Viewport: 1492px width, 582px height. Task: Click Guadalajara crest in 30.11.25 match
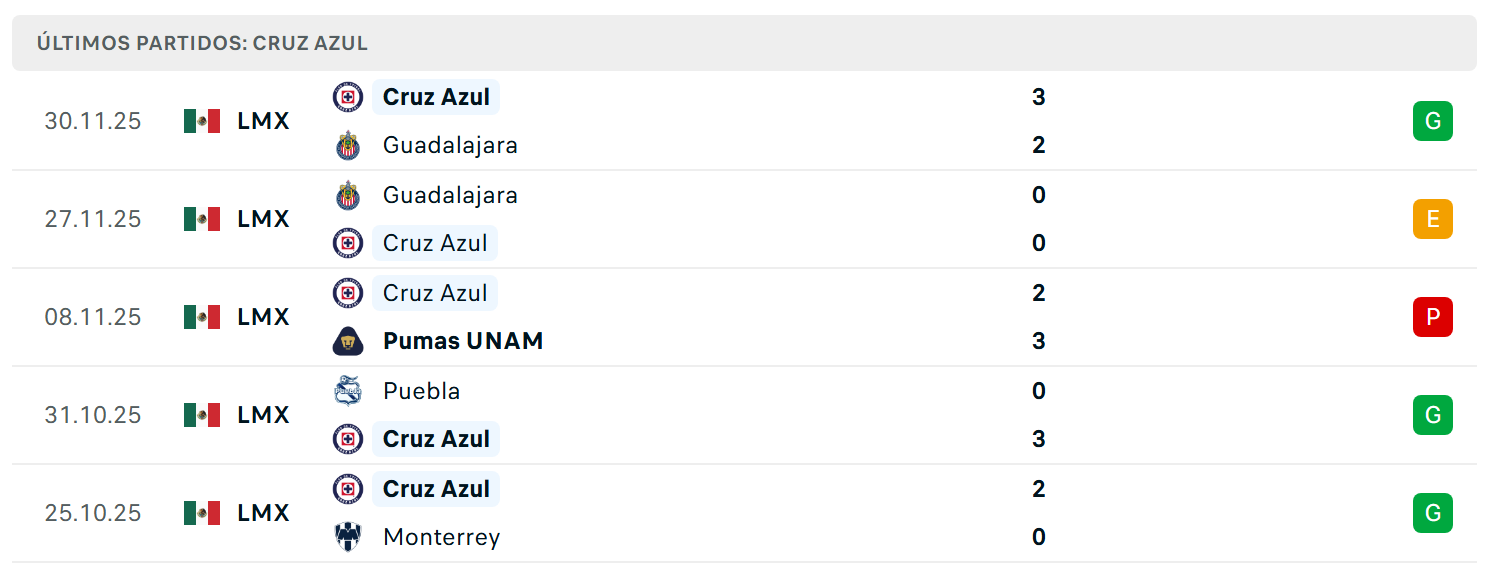[348, 145]
